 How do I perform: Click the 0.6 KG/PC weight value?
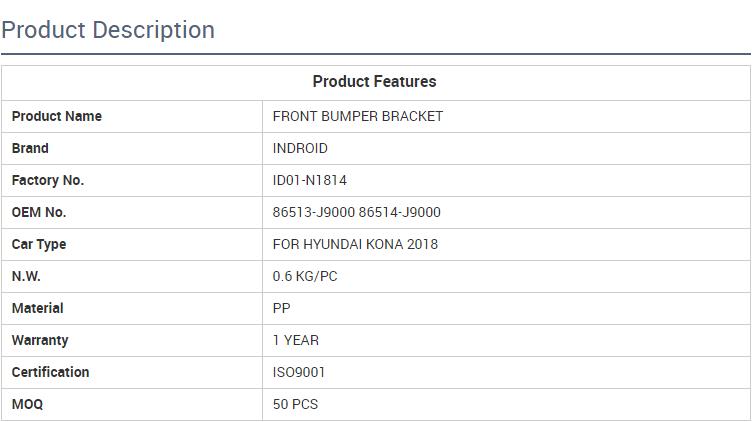tap(305, 276)
